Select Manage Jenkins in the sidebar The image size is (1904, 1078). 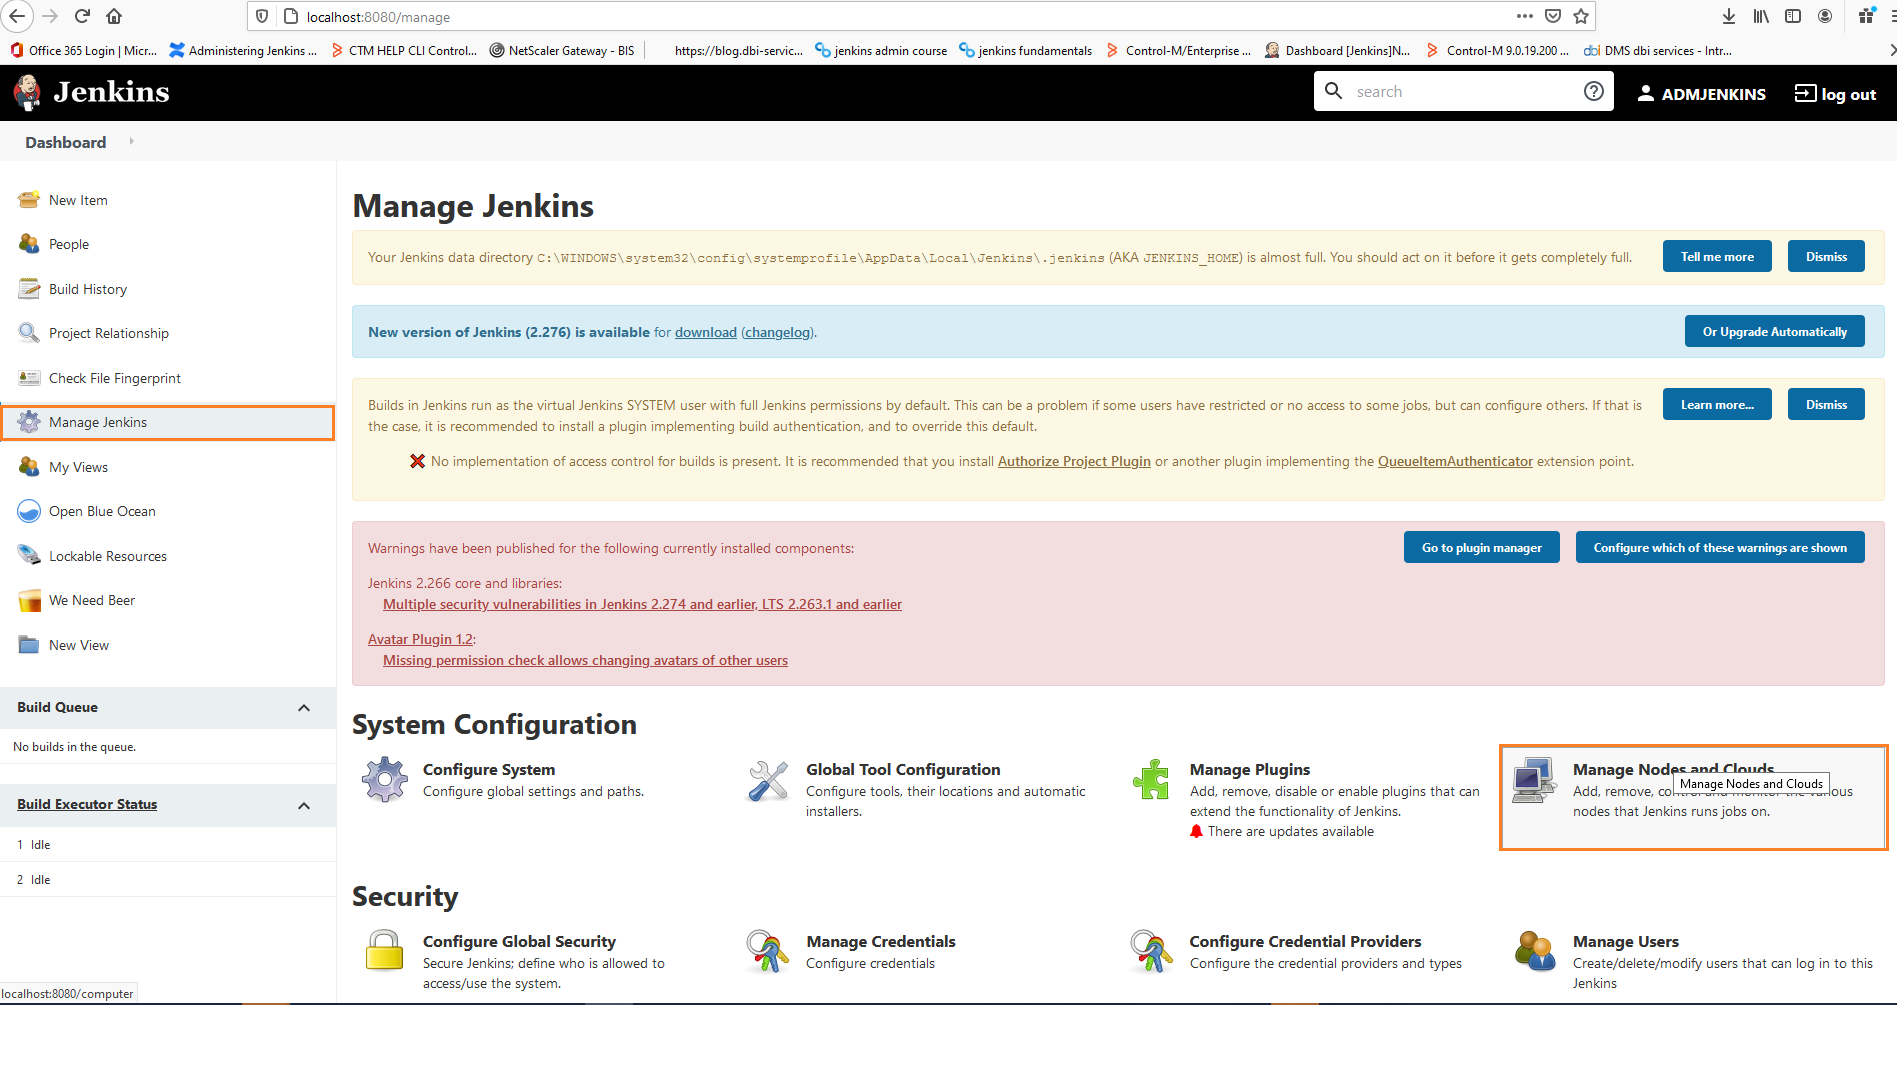coord(167,422)
